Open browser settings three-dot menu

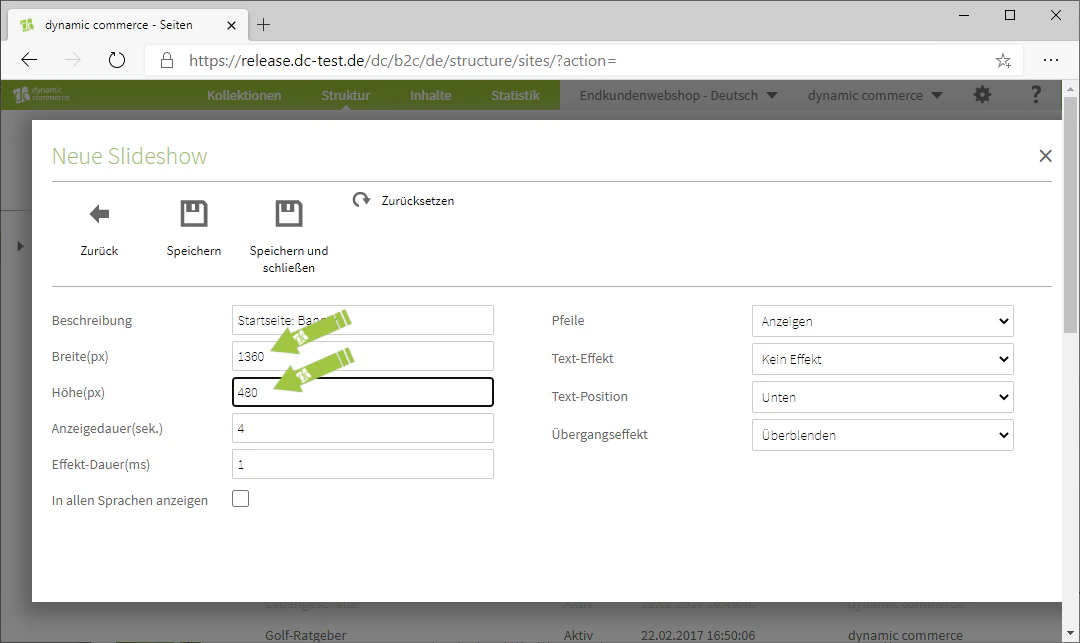click(x=1050, y=60)
